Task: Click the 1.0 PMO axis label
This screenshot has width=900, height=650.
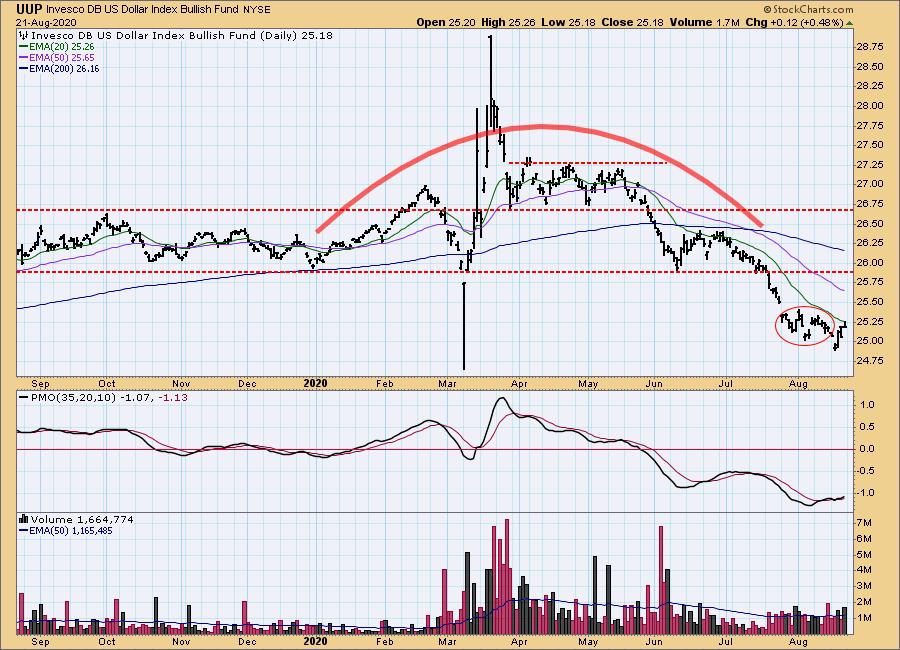Action: 867,405
